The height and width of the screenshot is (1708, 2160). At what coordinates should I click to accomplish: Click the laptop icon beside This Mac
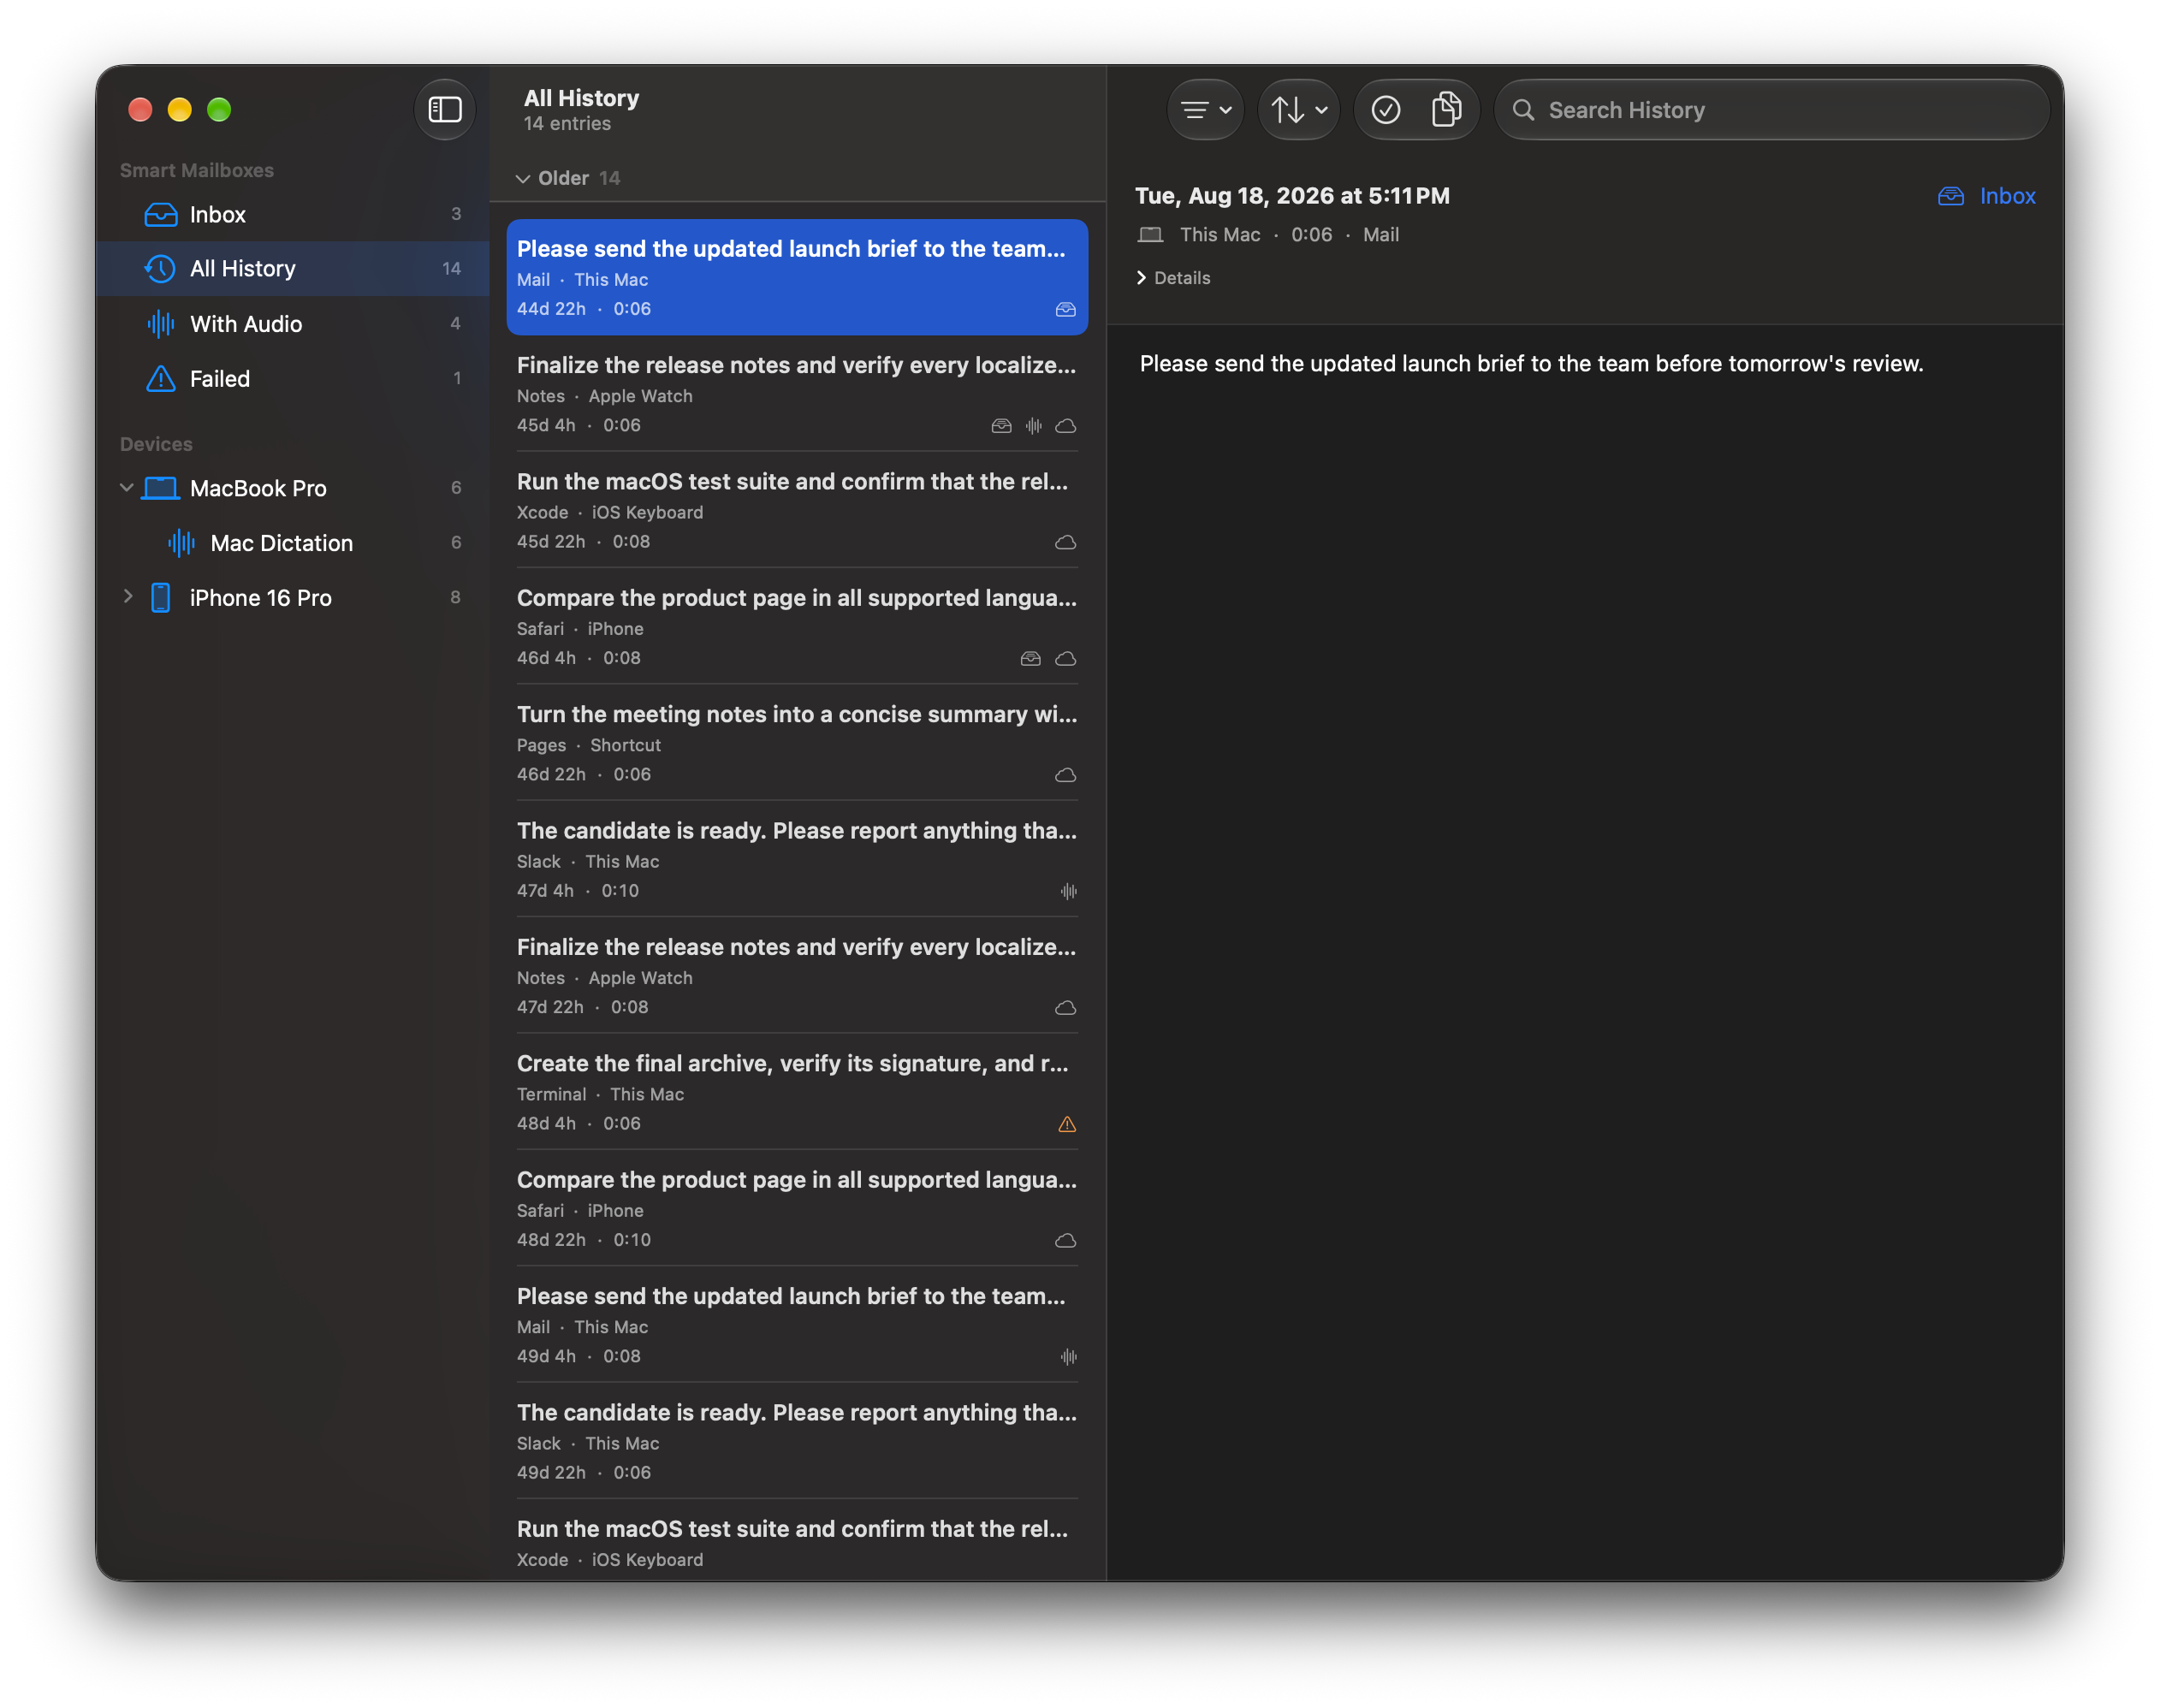point(1150,235)
